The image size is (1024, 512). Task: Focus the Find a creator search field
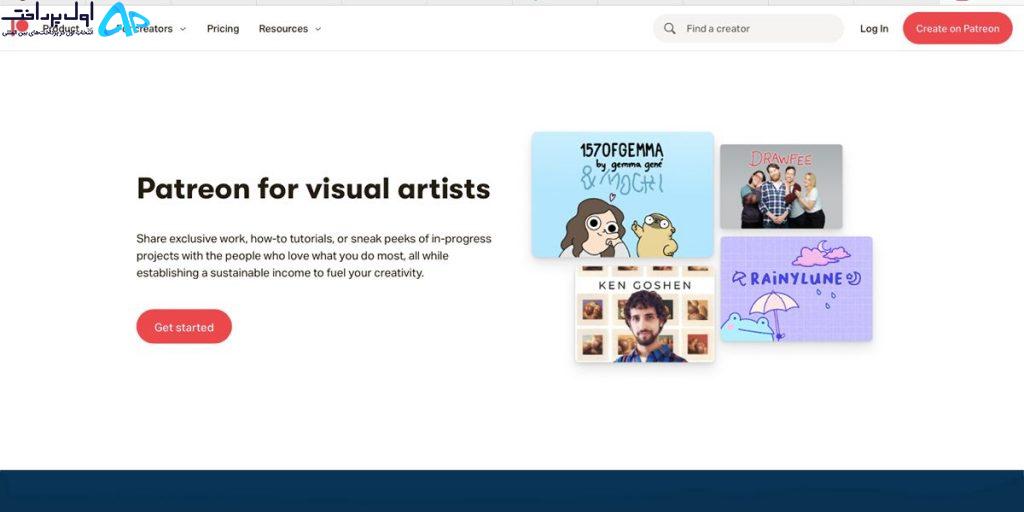748,29
